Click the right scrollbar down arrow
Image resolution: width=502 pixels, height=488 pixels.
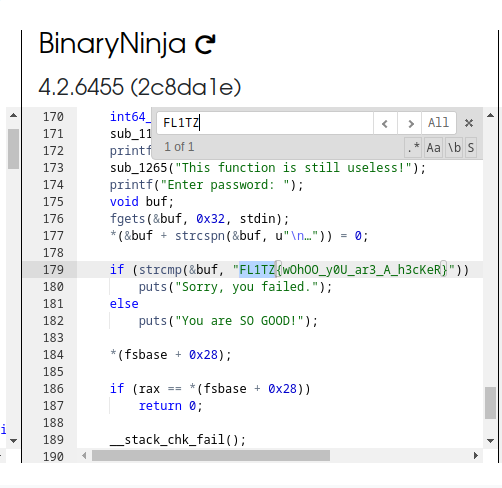[x=490, y=441]
